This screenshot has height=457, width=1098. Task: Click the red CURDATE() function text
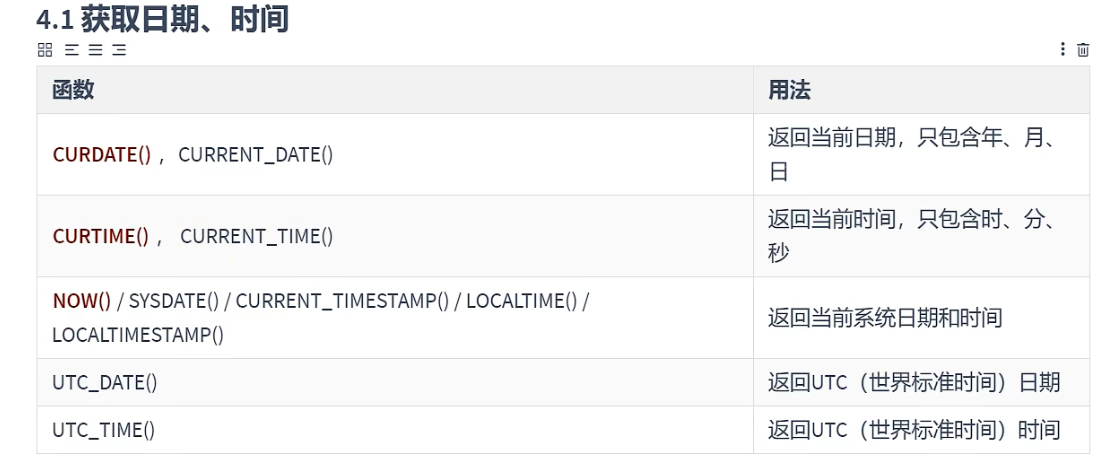point(101,155)
